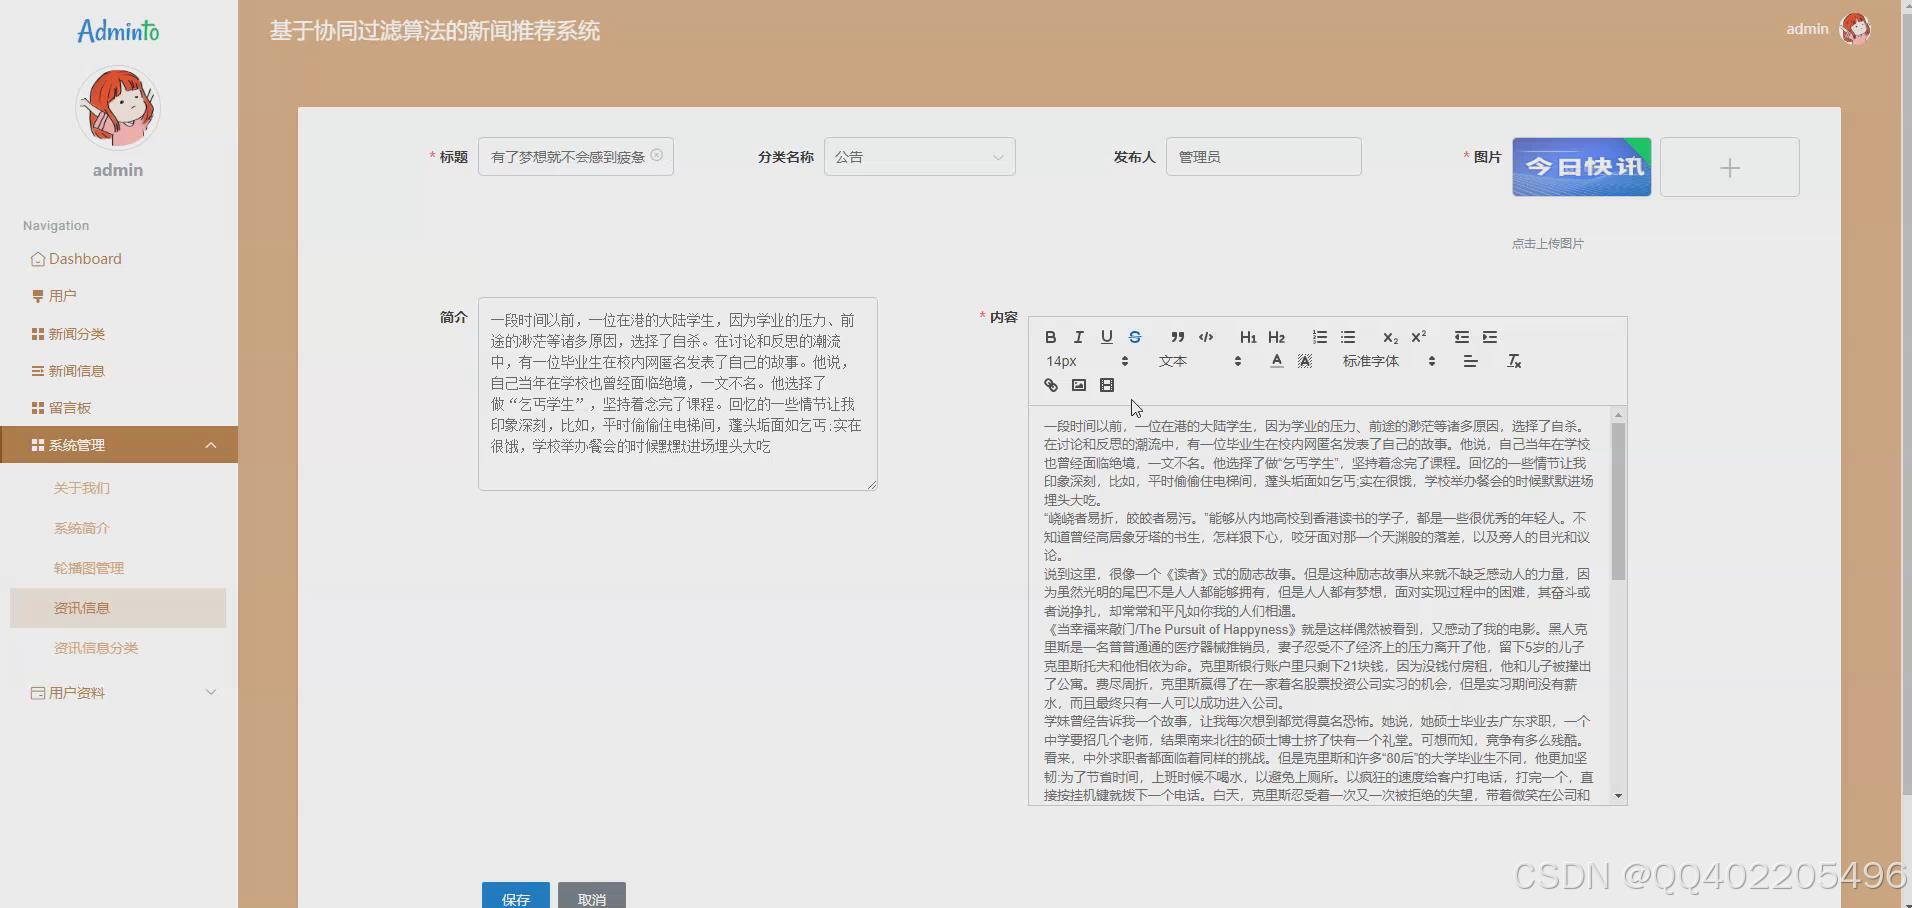This screenshot has width=1912, height=908.
Task: Insert a video into the content editor
Action: pos(1106,385)
